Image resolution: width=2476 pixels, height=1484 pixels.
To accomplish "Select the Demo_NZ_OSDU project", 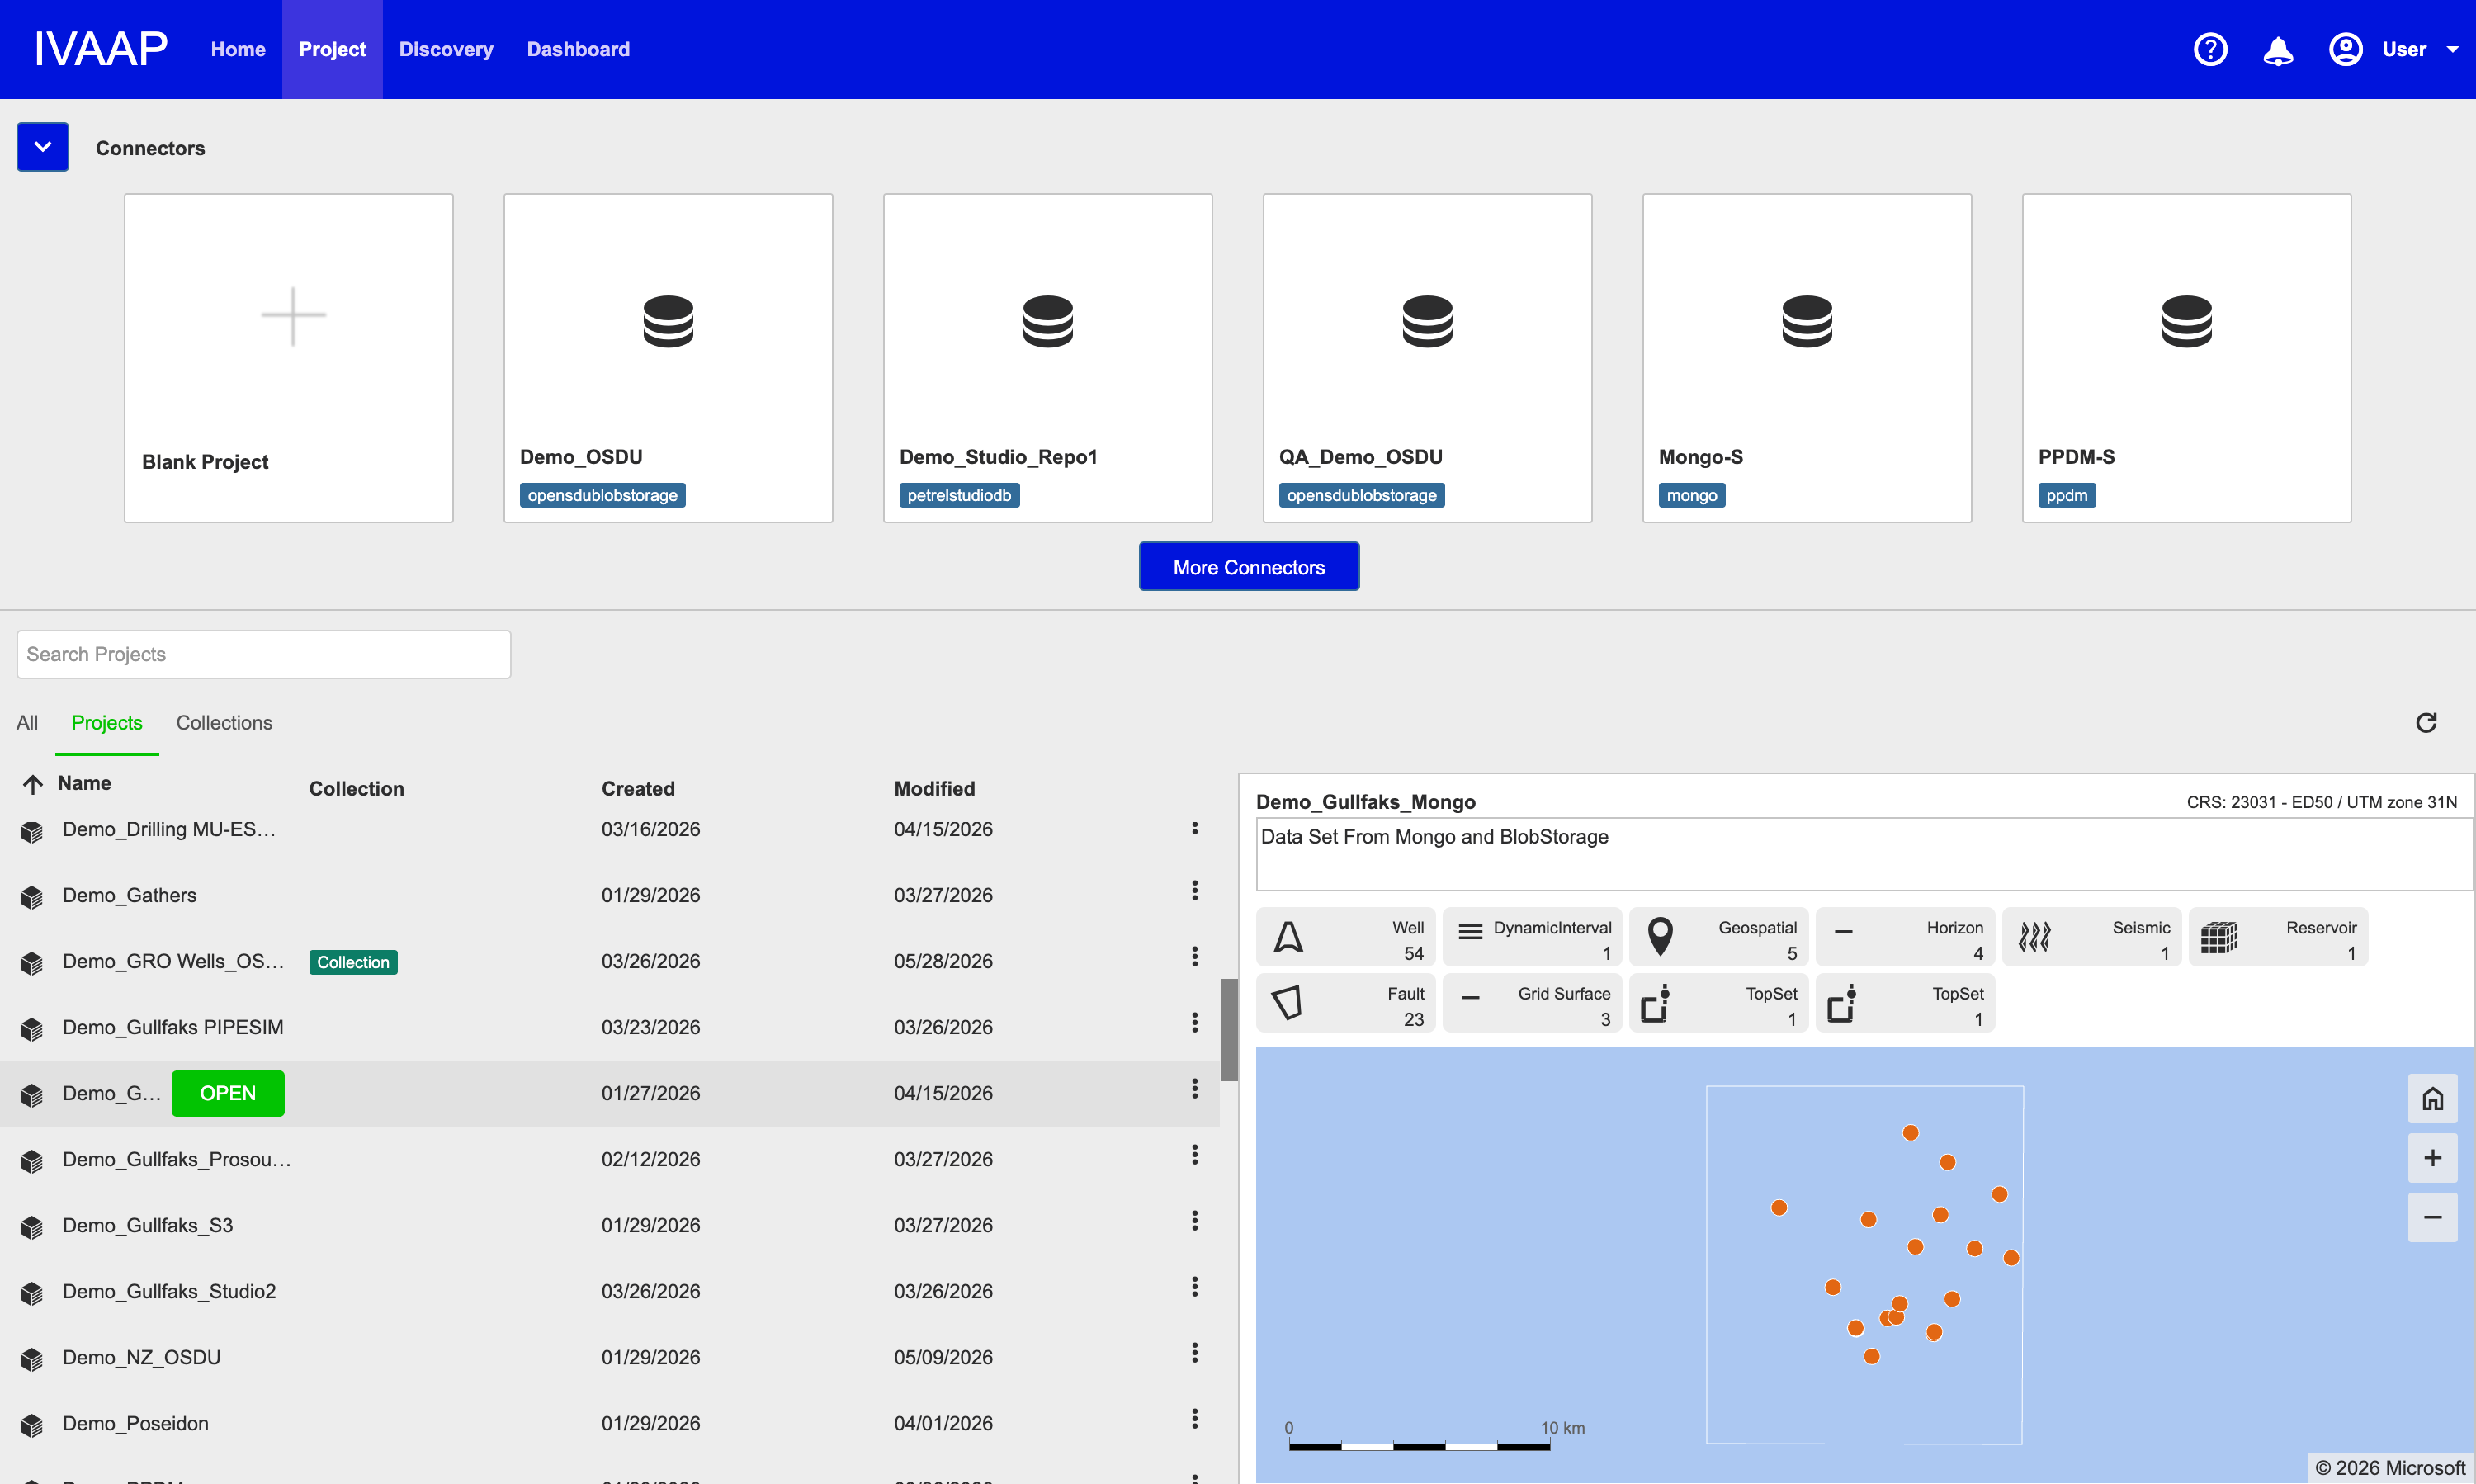I will 609,1357.
